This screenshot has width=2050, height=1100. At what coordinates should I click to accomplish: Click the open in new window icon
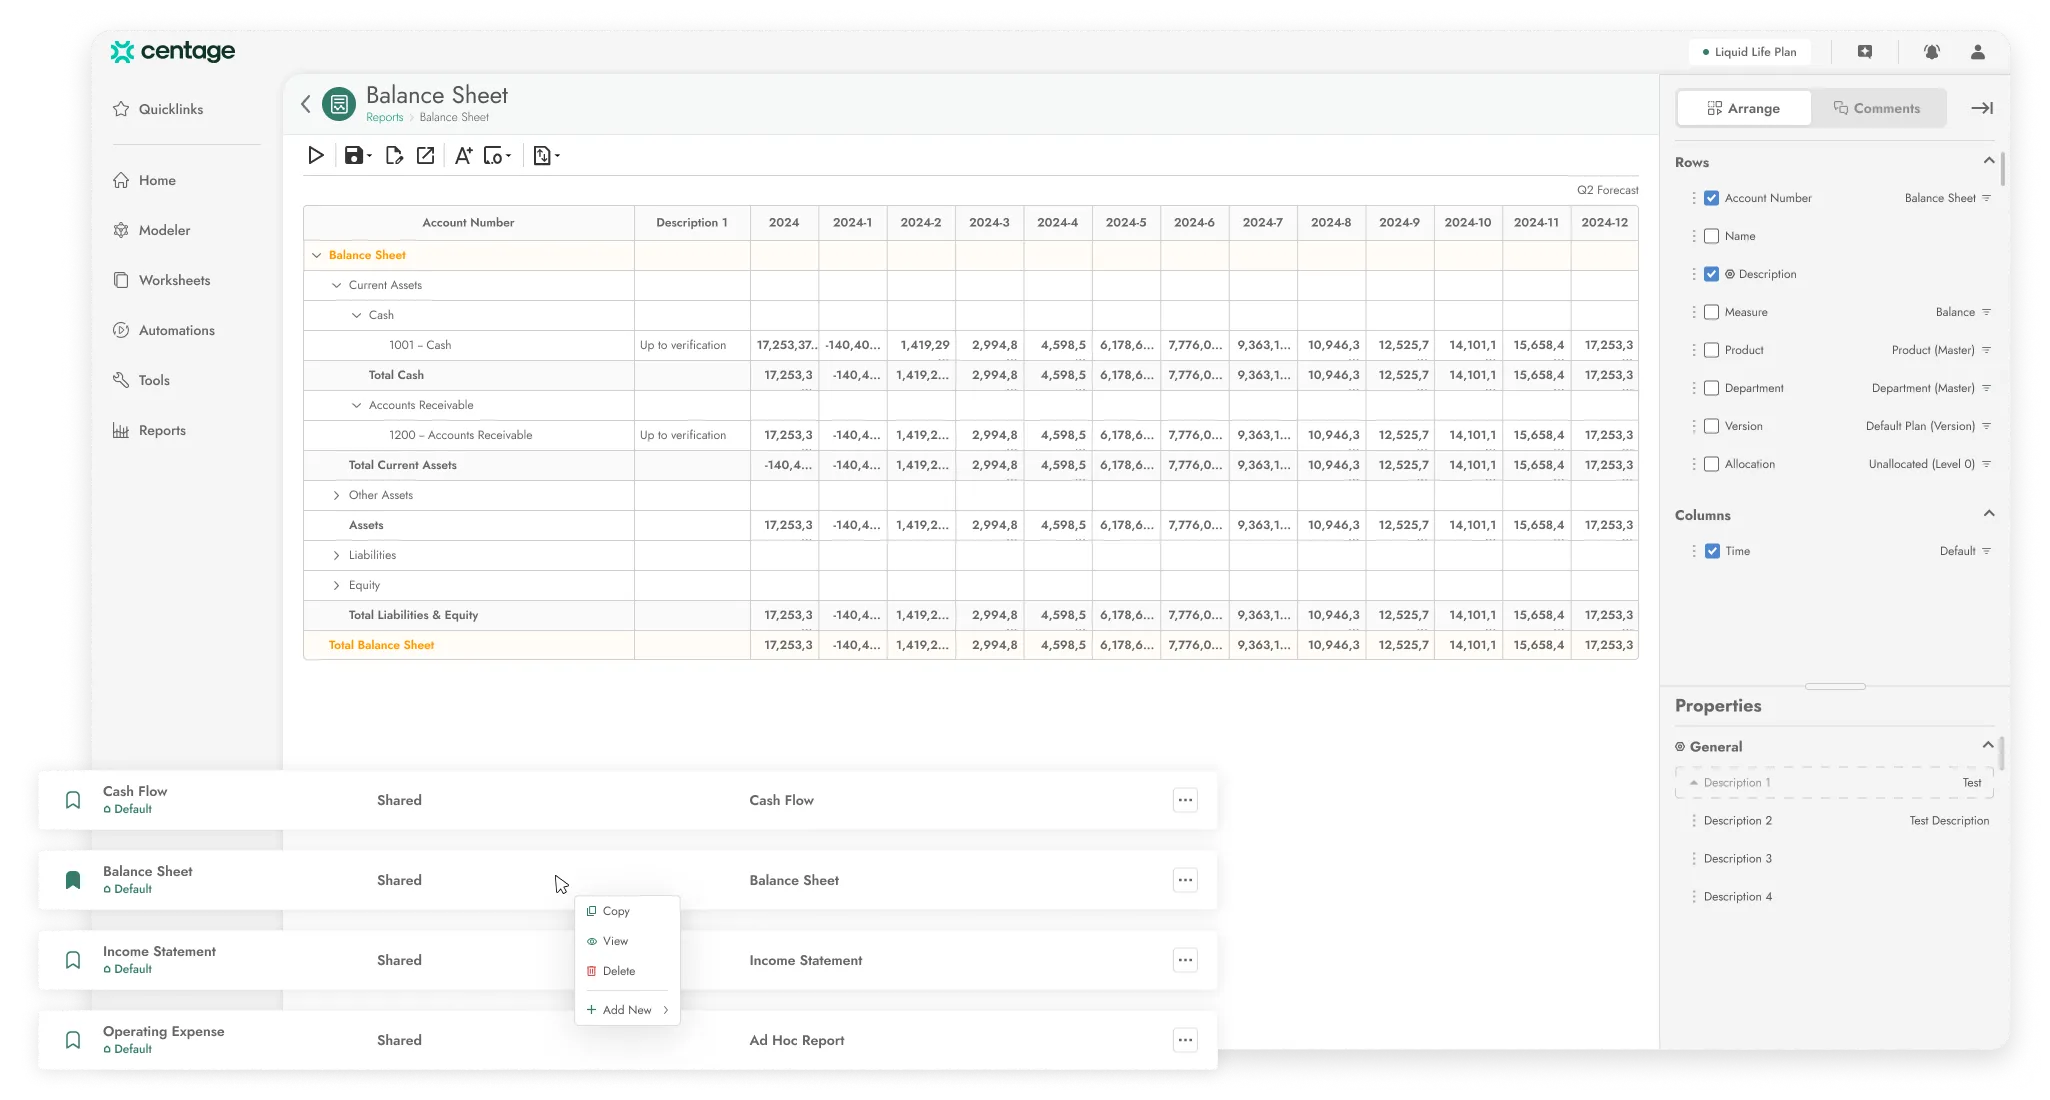pyautogui.click(x=426, y=155)
